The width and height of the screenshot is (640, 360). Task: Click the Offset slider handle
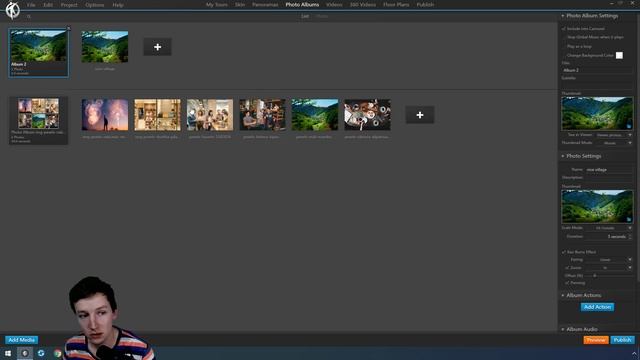tap(595, 276)
